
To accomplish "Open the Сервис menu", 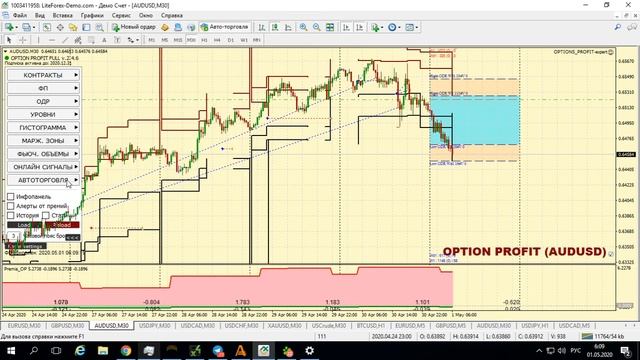I will tap(121, 16).
